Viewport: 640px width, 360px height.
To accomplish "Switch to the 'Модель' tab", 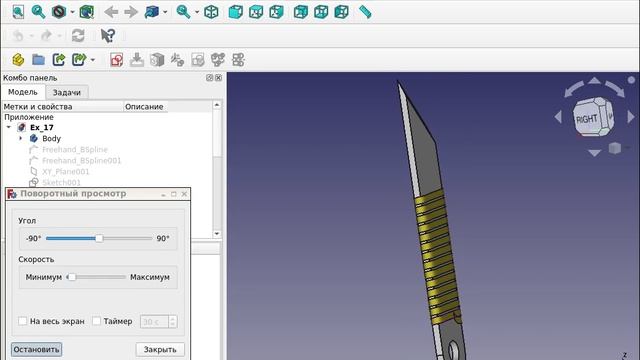I will coord(23,92).
